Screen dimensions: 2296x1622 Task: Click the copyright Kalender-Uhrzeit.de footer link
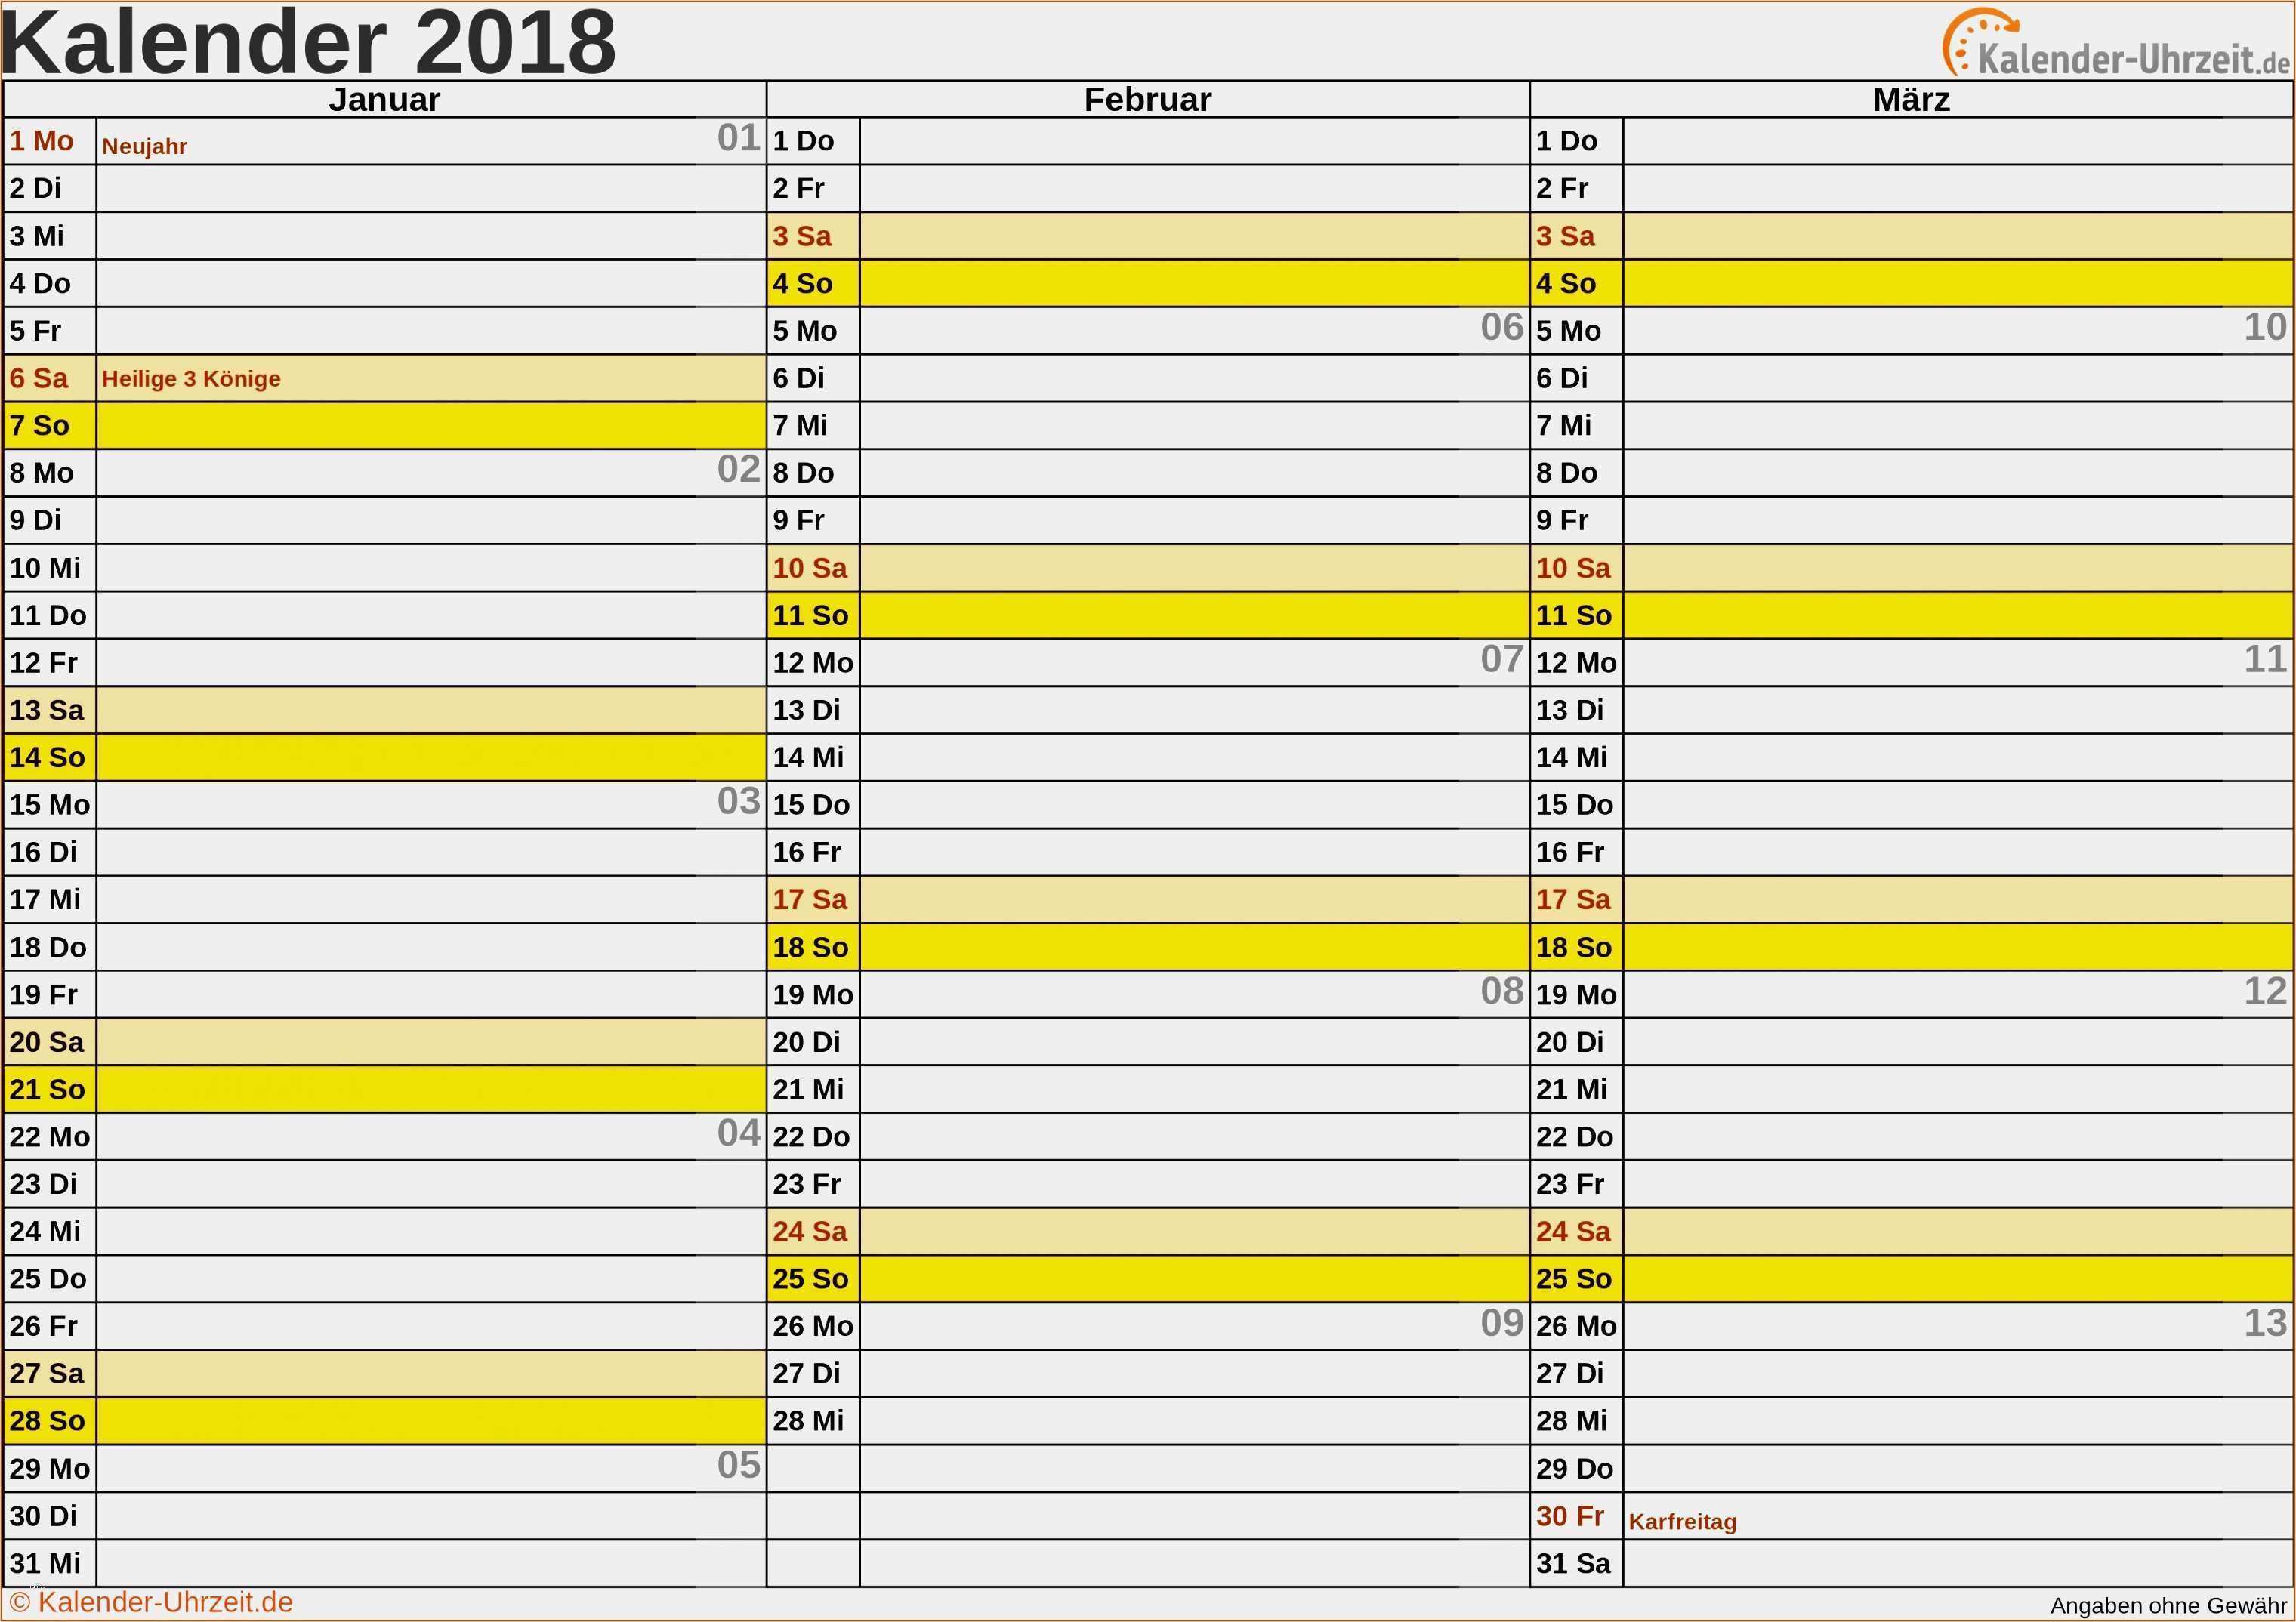(x=152, y=1602)
